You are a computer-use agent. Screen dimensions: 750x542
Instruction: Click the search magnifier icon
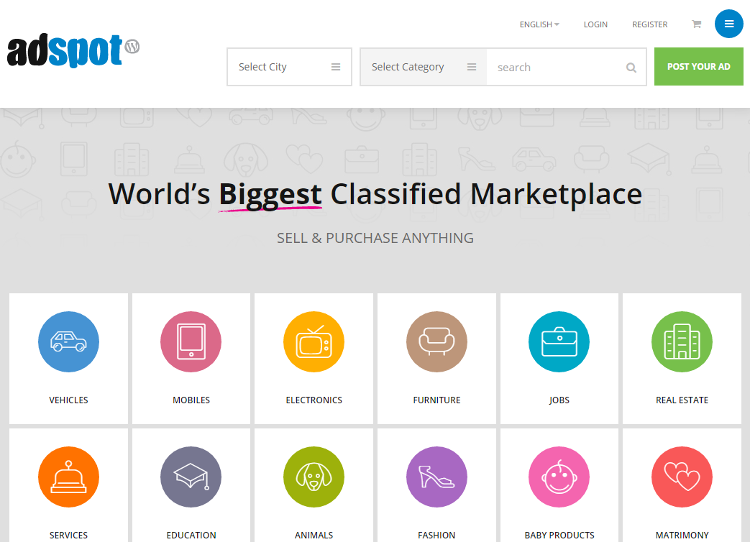pos(631,67)
